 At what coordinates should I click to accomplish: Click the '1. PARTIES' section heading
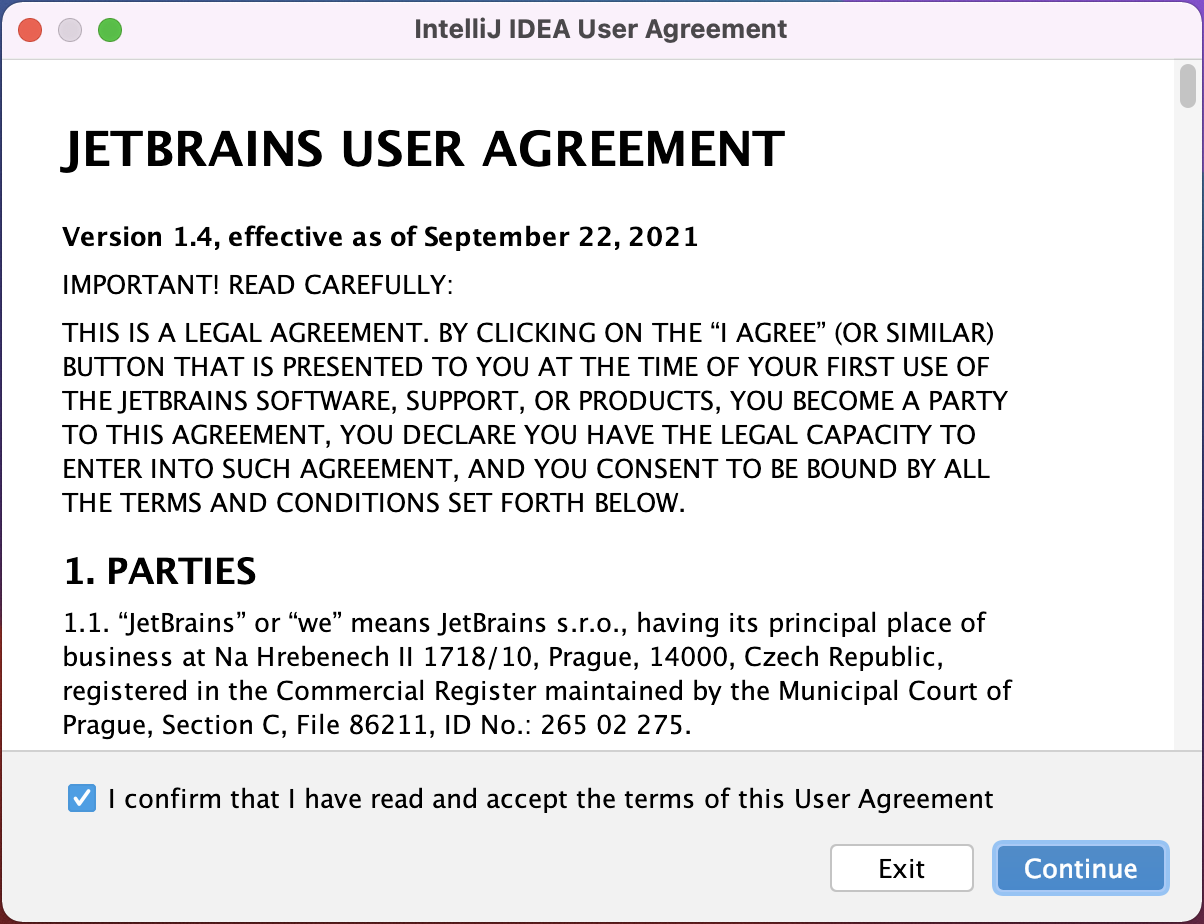(160, 571)
